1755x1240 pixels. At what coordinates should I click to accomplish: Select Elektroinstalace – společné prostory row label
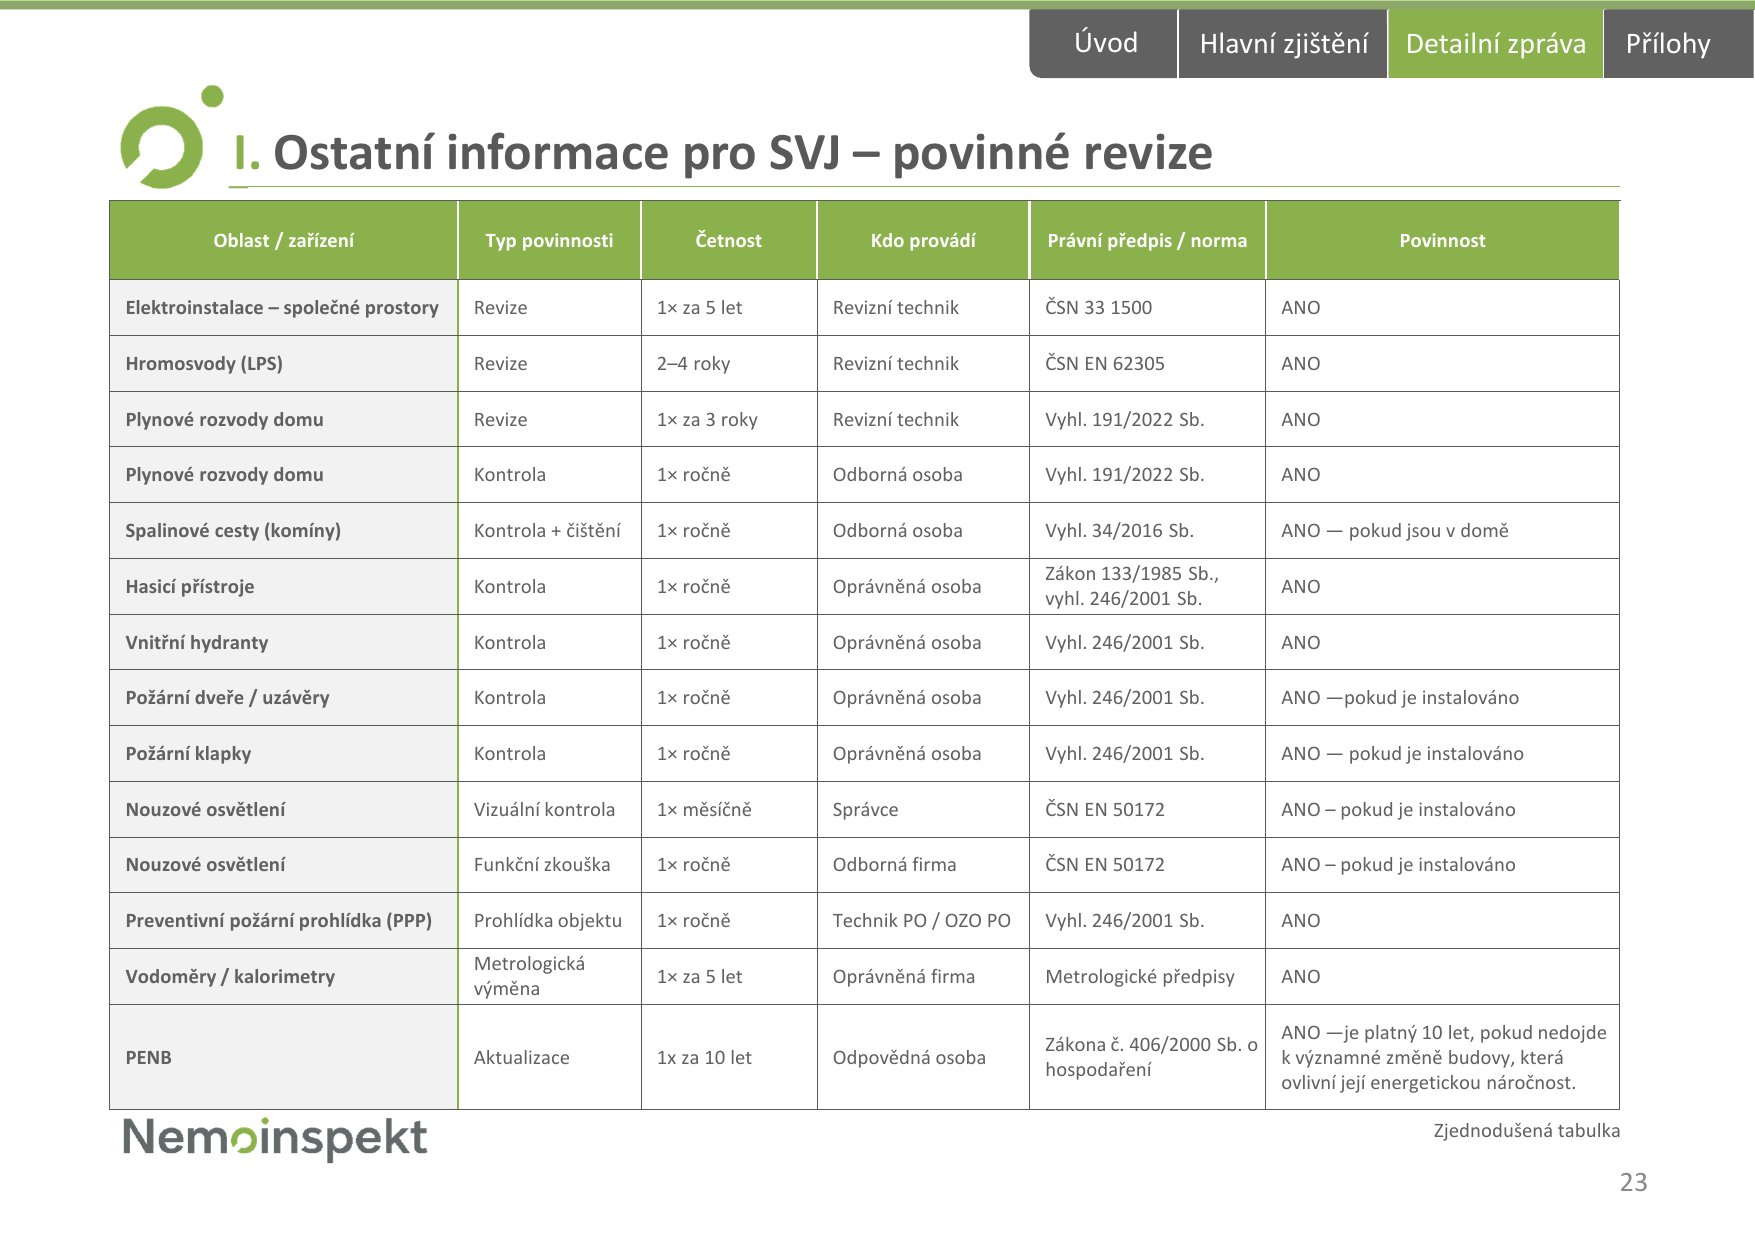[283, 308]
